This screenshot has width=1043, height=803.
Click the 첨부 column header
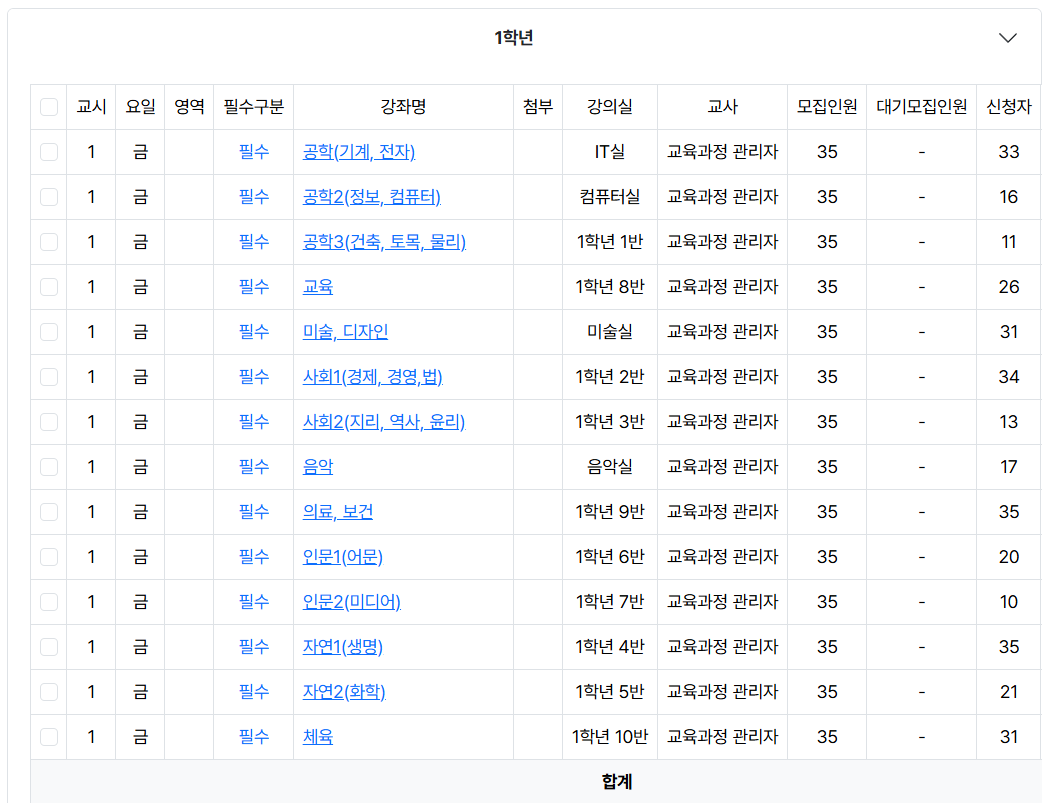pyautogui.click(x=537, y=106)
